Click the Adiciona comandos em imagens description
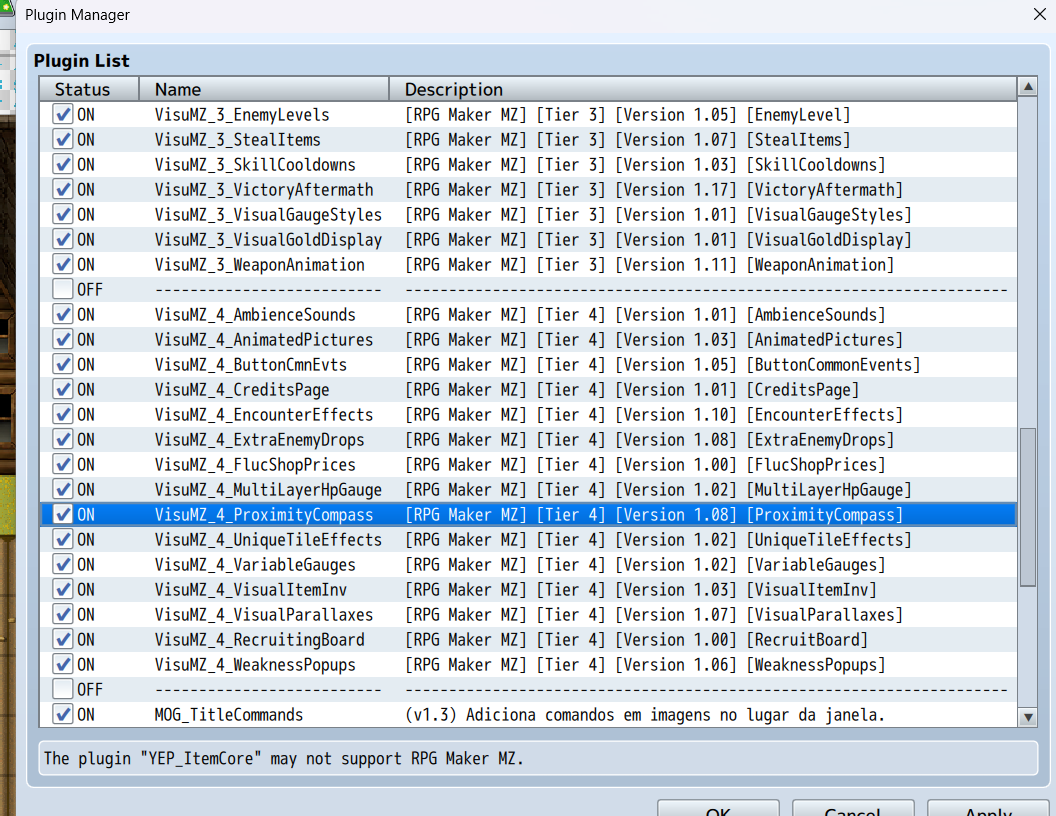Image resolution: width=1056 pixels, height=816 pixels. click(x=645, y=714)
